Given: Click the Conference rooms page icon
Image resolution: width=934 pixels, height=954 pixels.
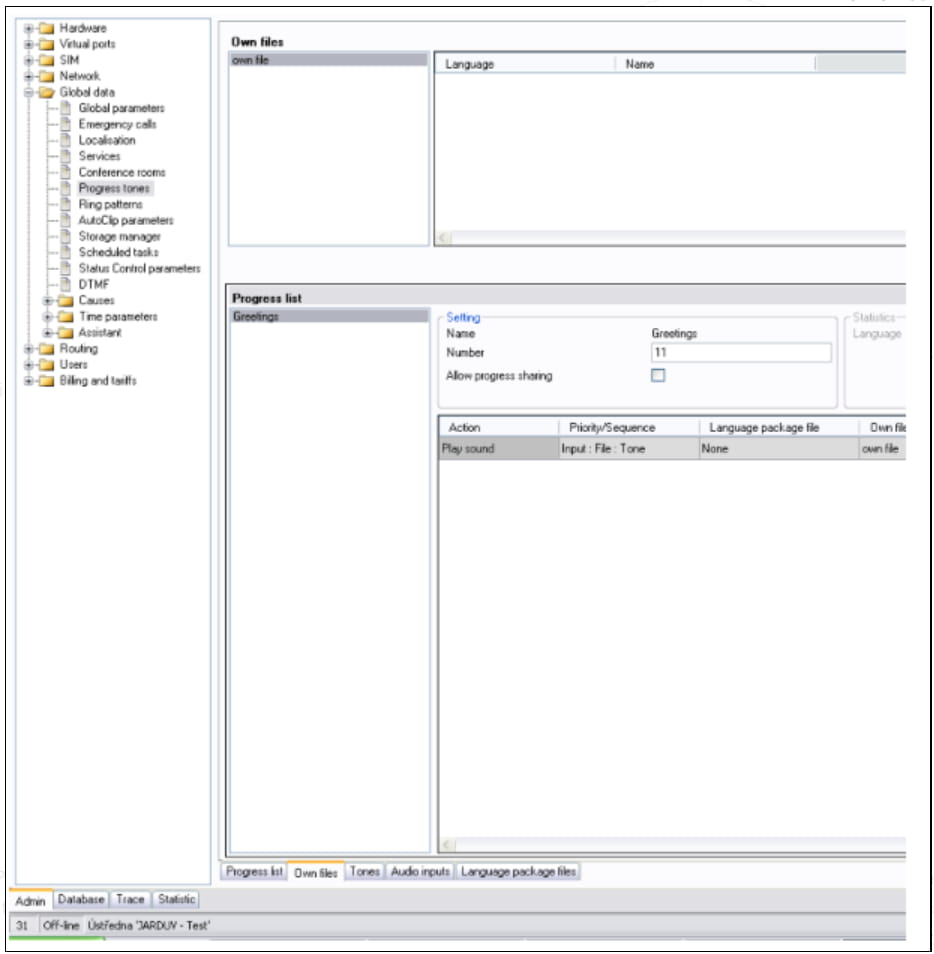Looking at the screenshot, I should (66, 172).
